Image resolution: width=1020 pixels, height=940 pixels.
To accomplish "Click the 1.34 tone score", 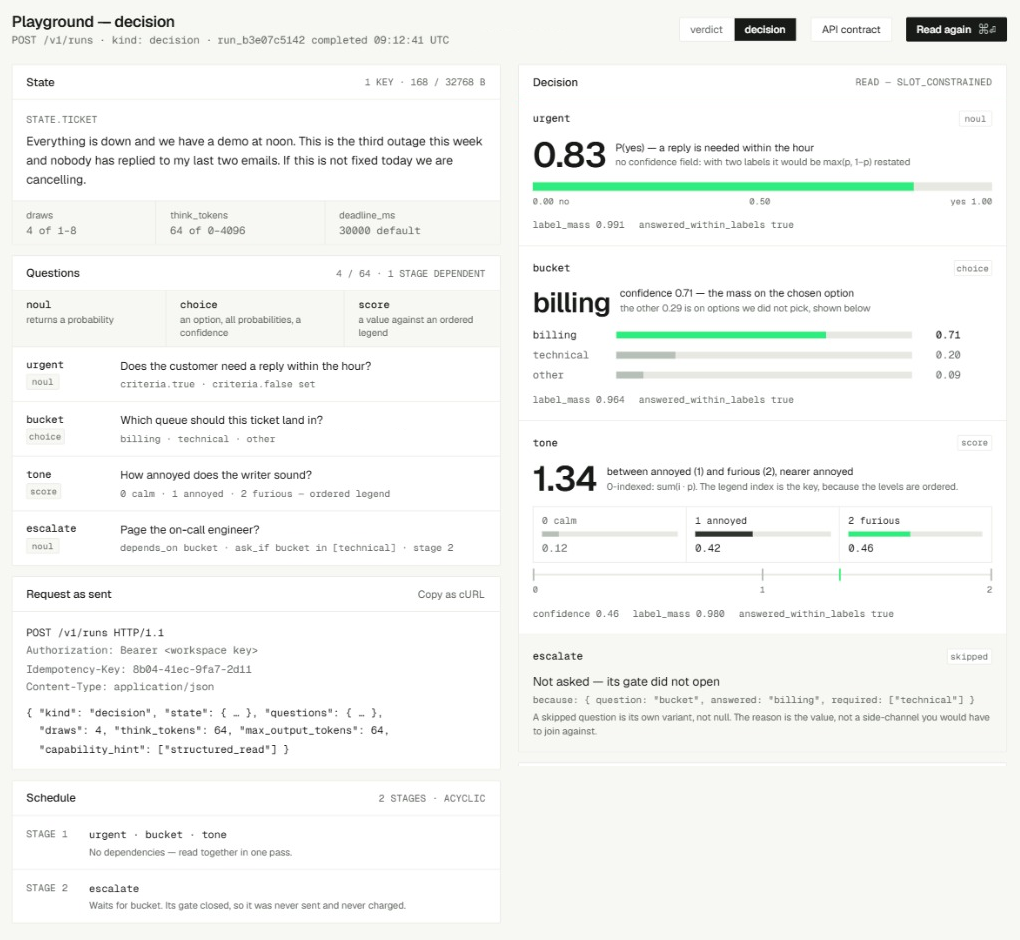I will coord(564,479).
